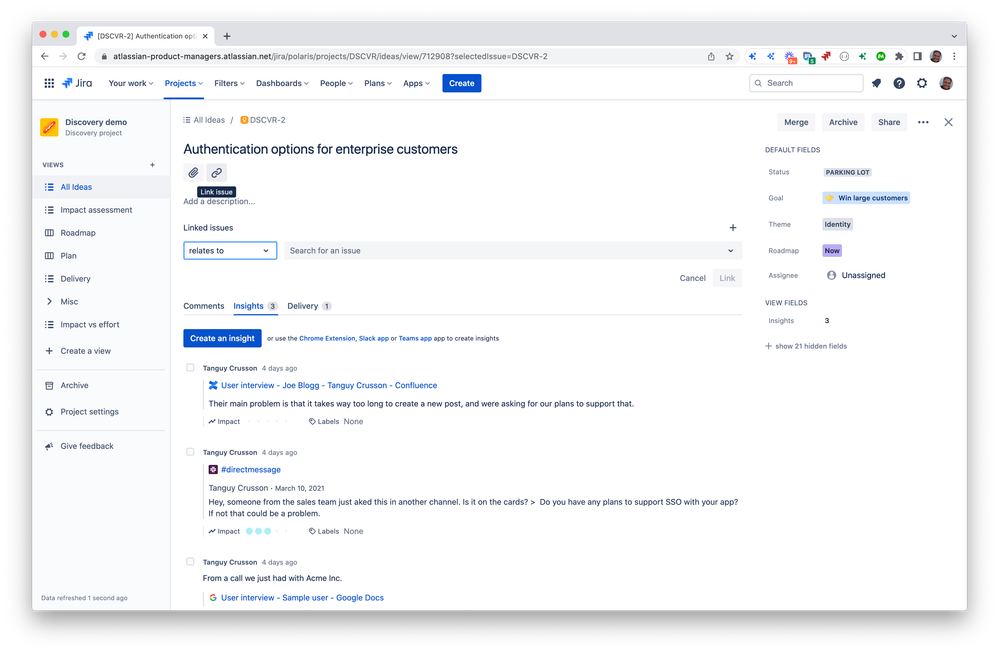
Task: Open the Archive view in sidebar
Action: coord(75,385)
